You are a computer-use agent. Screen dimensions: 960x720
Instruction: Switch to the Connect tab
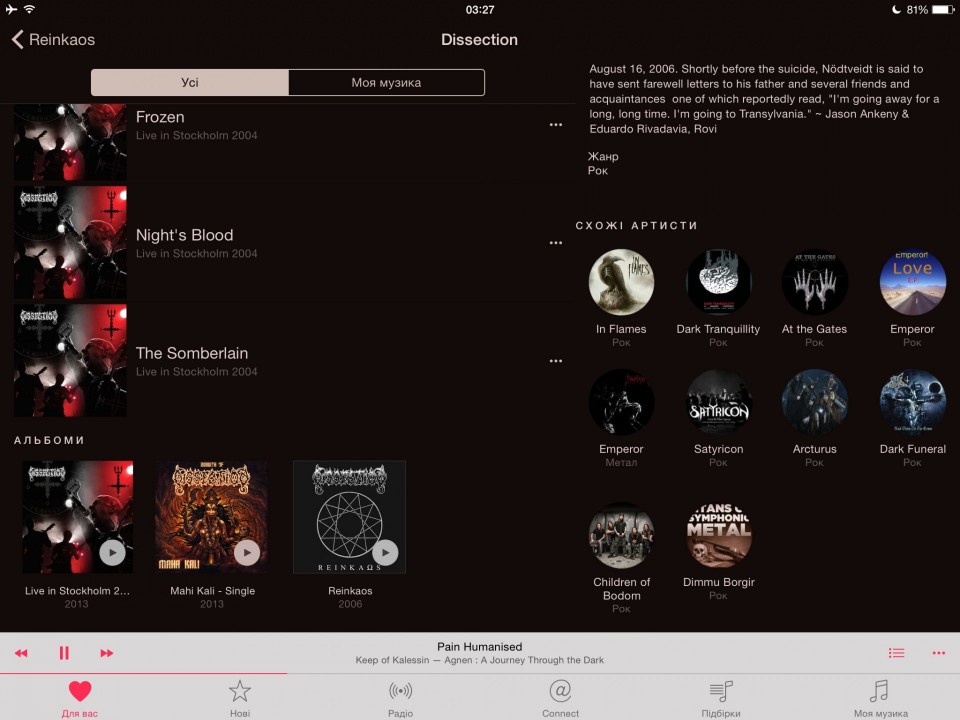click(560, 699)
